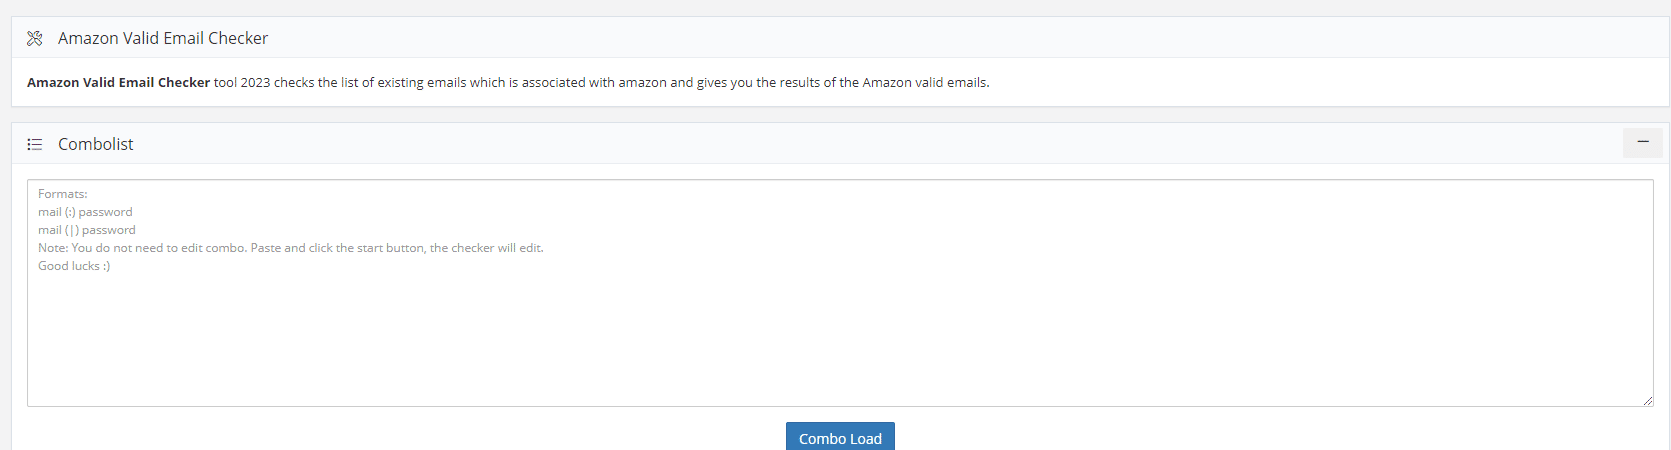Click the "Amazon Valid Email Checker" panel heading

pos(163,38)
